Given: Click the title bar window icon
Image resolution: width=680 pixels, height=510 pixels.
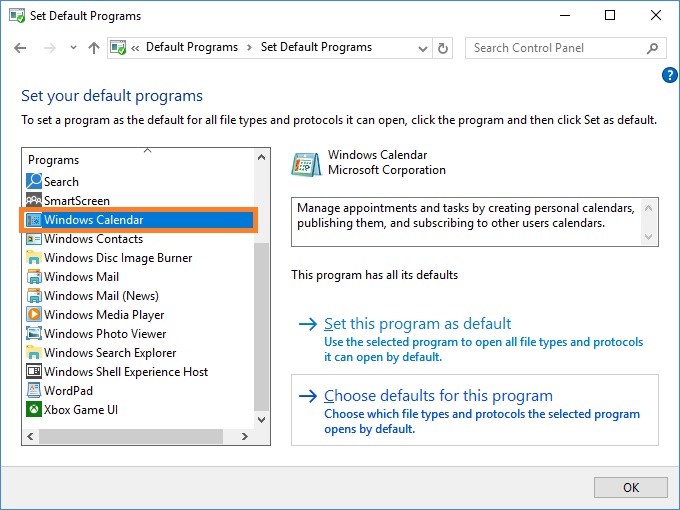Looking at the screenshot, I should point(17,16).
